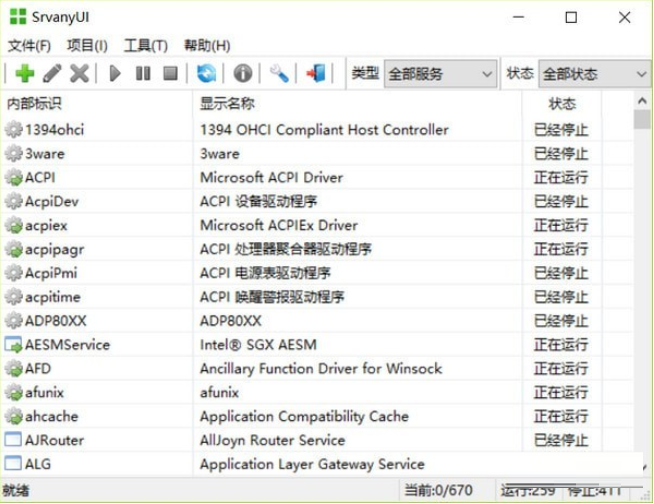Click the gear icon beside ahcache
The height and width of the screenshot is (504, 654).
pos(14,416)
